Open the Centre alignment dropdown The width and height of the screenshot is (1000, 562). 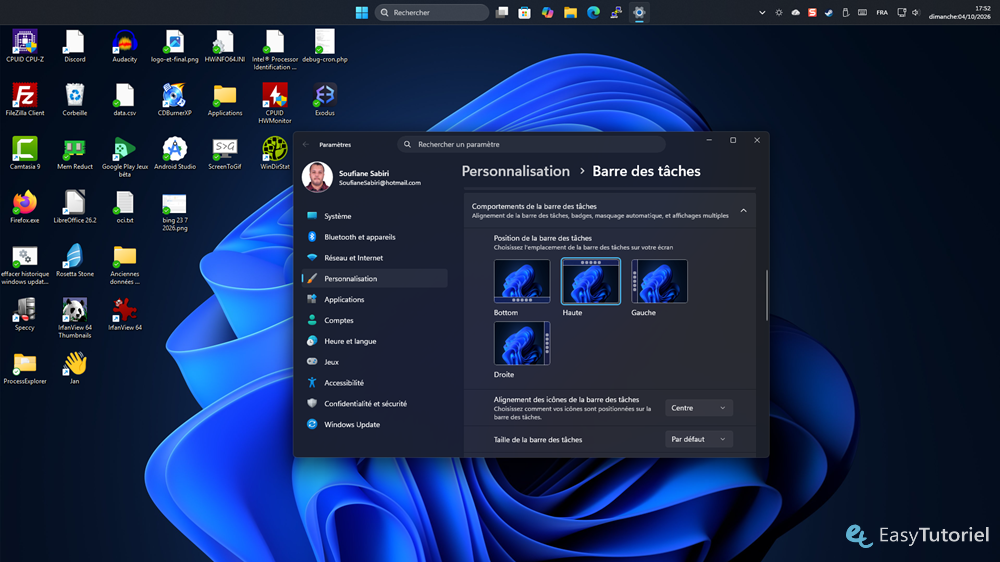pos(698,408)
